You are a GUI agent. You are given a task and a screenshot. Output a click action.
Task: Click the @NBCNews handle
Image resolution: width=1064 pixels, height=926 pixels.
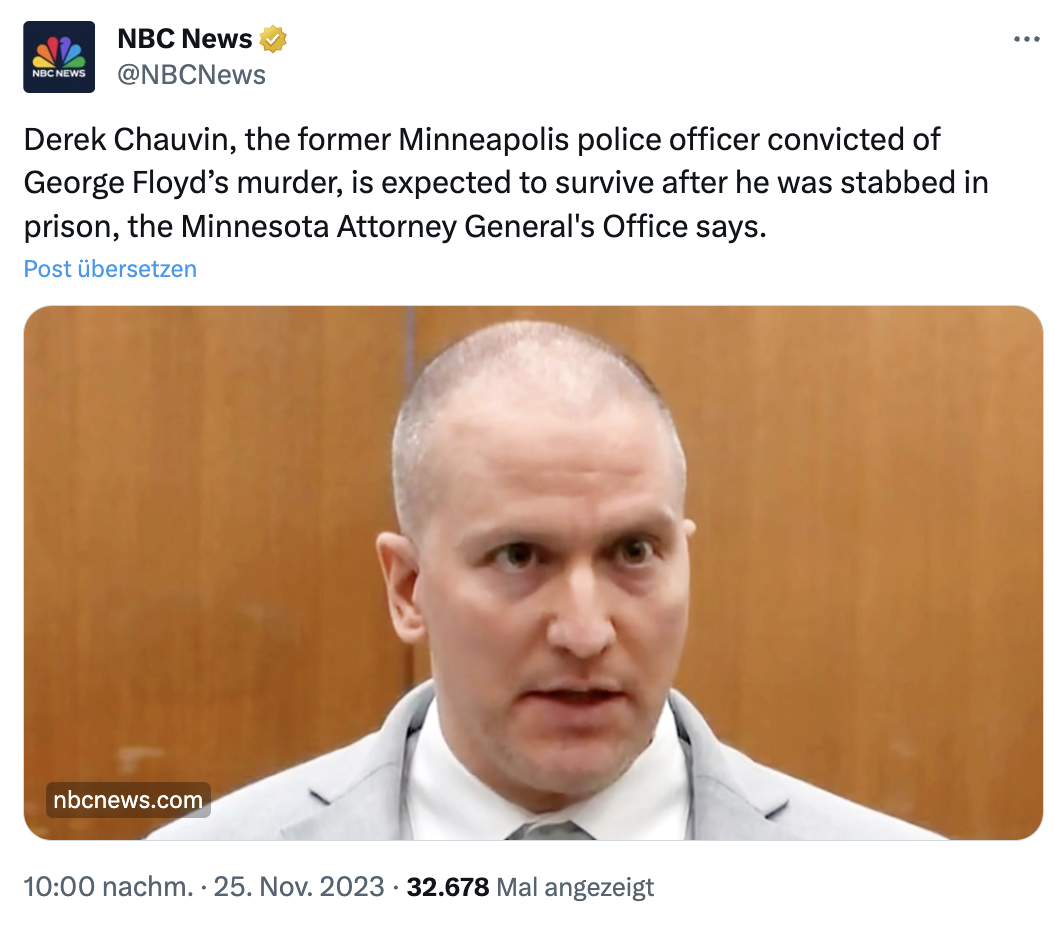point(192,74)
